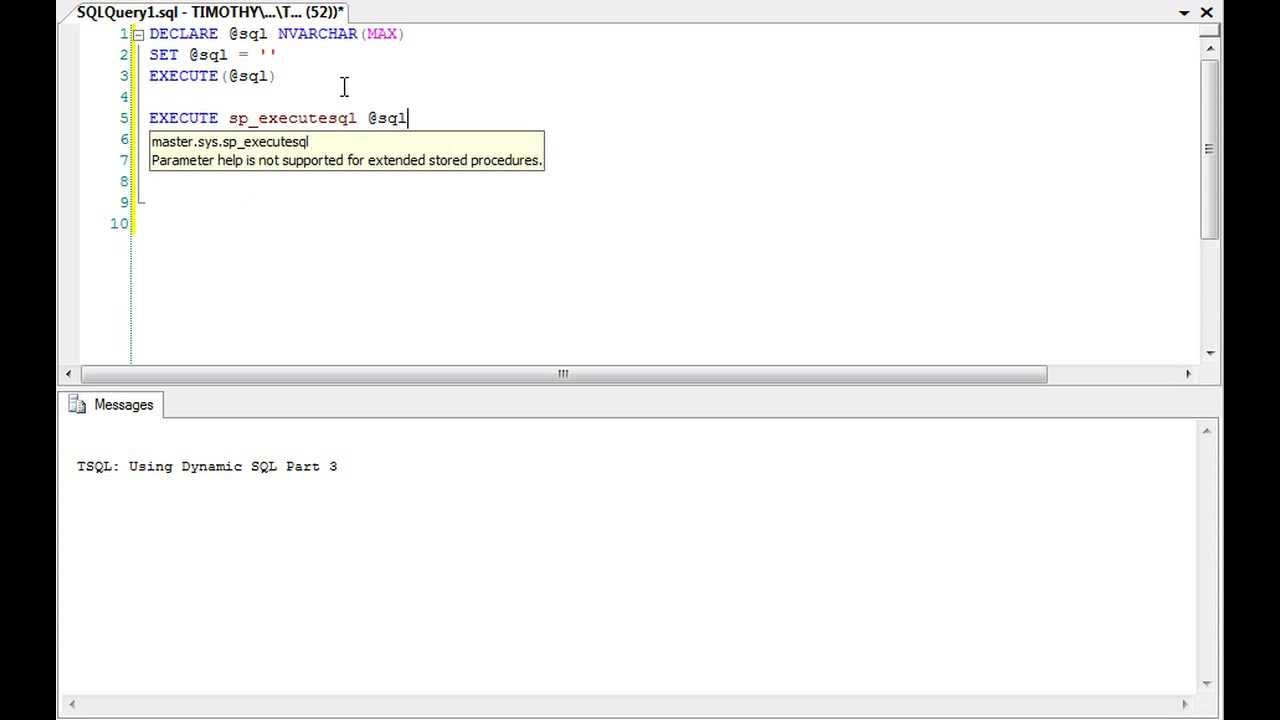The width and height of the screenshot is (1280, 720).
Task: Collapse the code region at line 1
Action: (139, 35)
